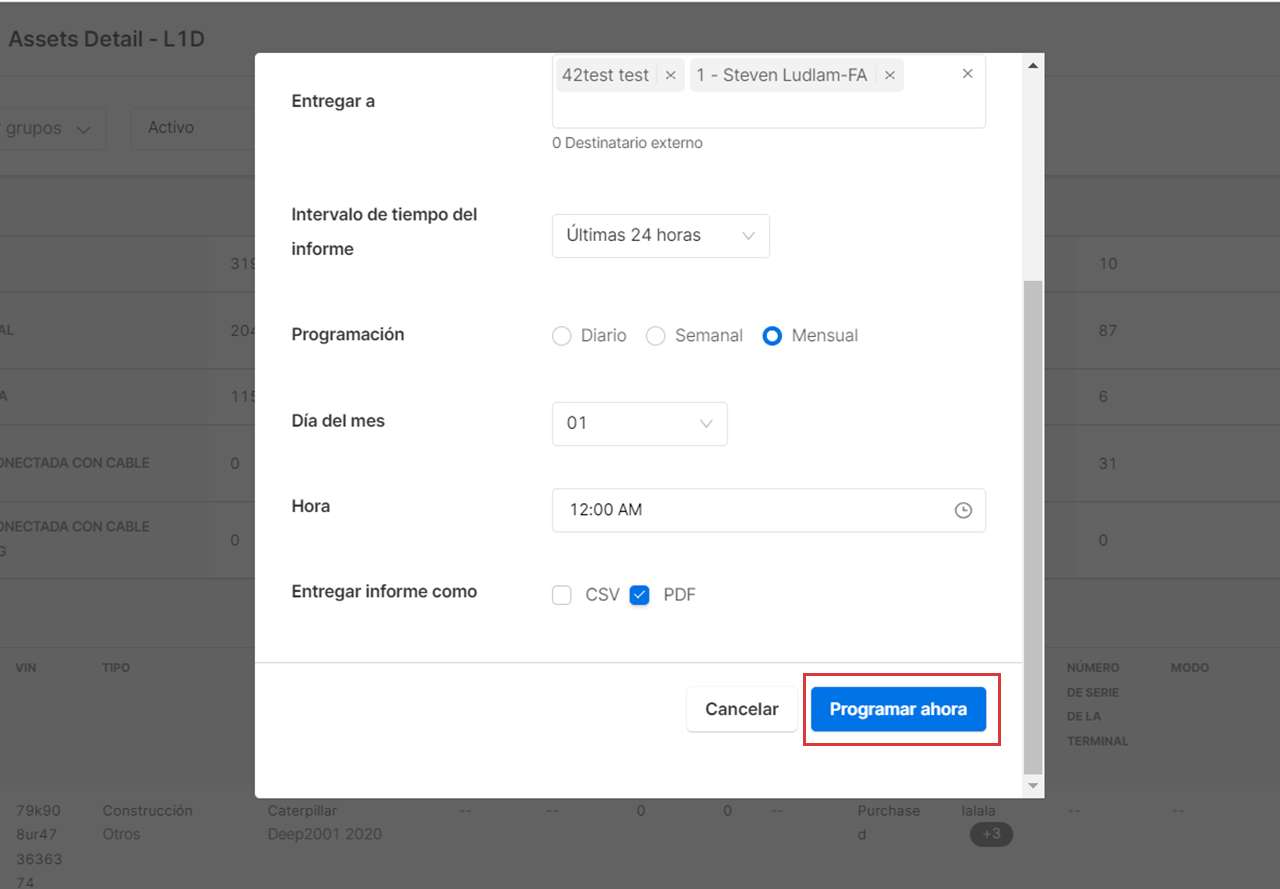Click the Assets Detail - L1D page title
The width and height of the screenshot is (1280, 889).
pyautogui.click(x=106, y=39)
